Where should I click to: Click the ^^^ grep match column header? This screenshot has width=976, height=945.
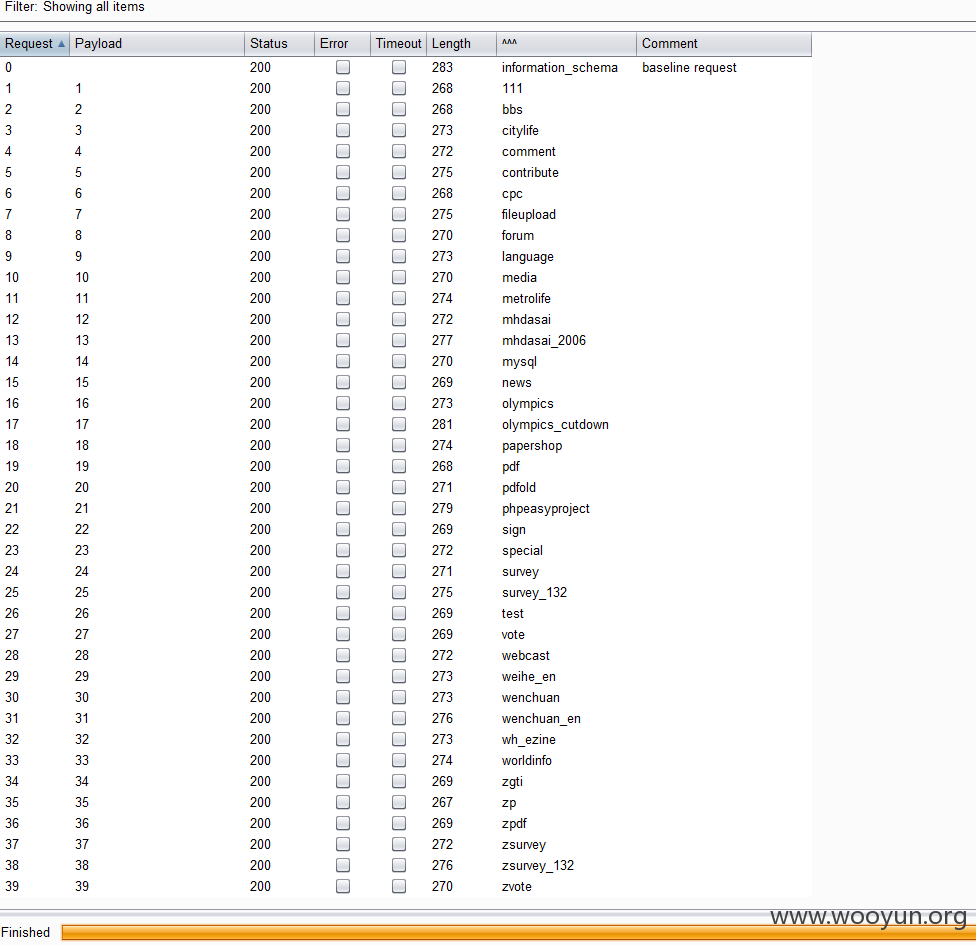(x=566, y=44)
